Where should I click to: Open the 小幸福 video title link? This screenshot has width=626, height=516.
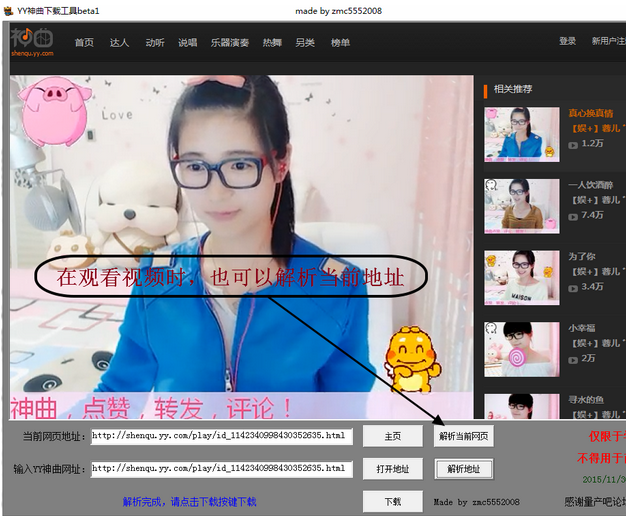(582, 328)
